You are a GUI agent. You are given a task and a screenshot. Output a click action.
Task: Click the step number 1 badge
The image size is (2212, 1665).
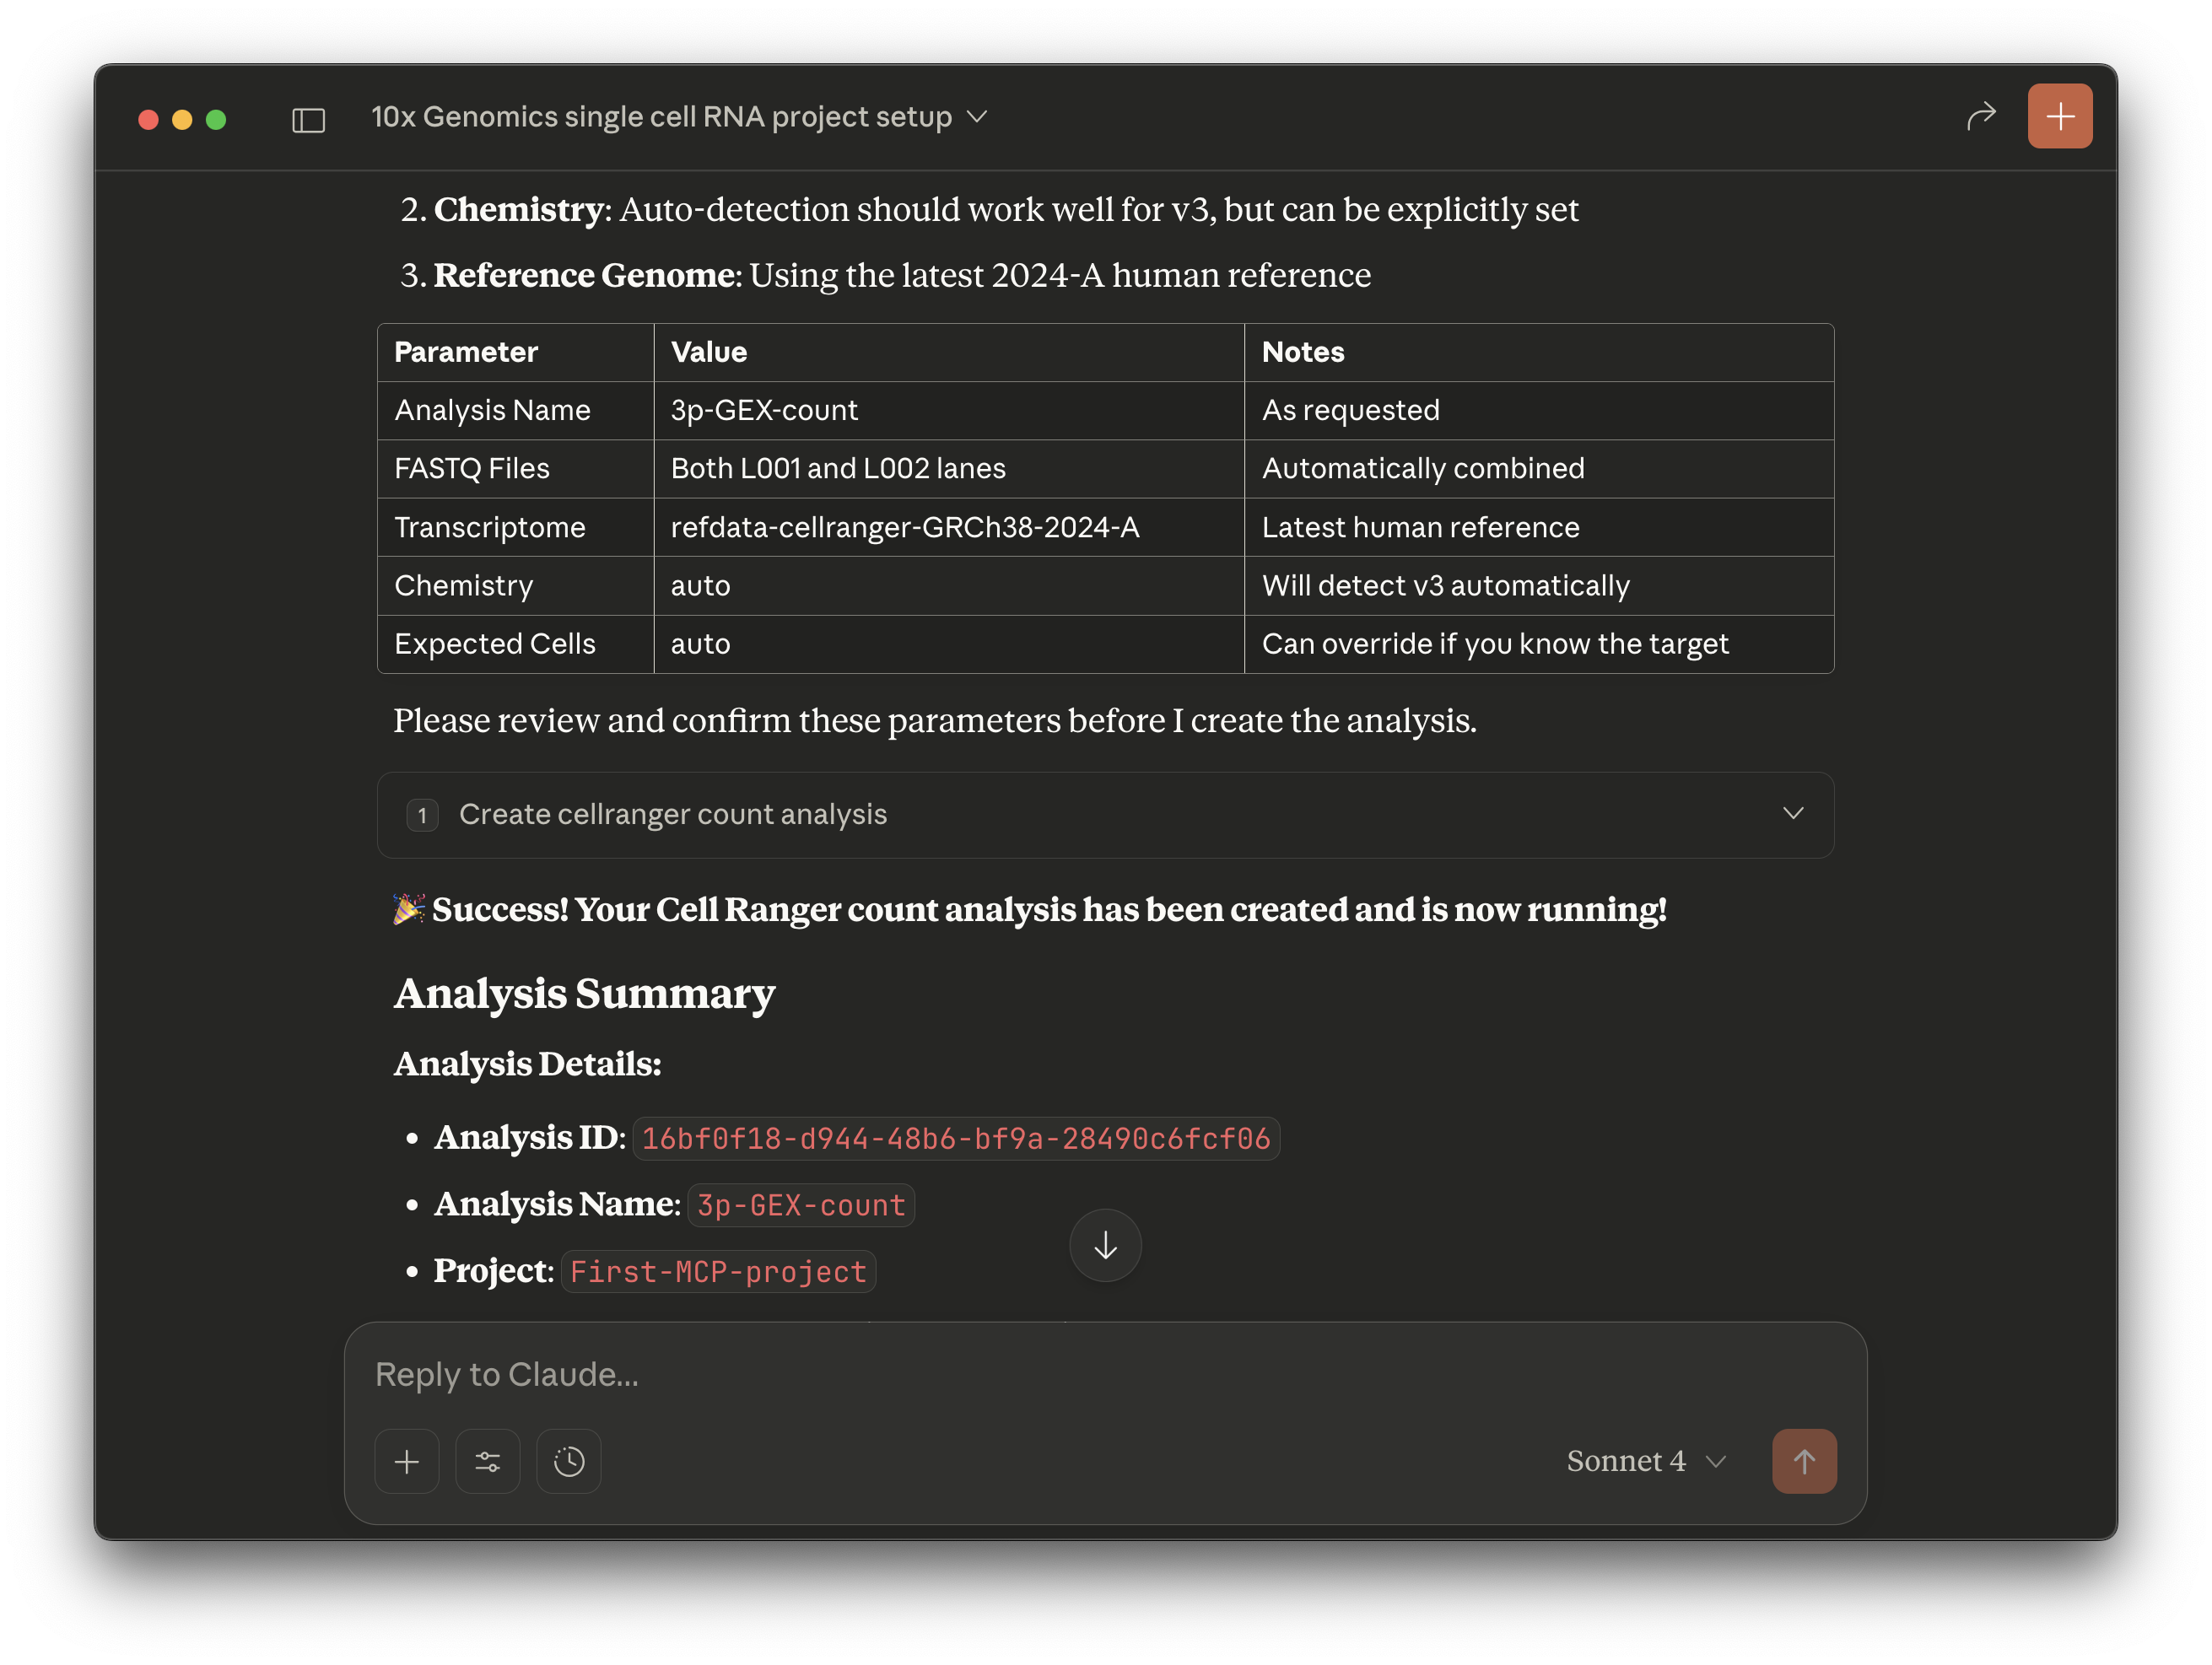pos(422,815)
